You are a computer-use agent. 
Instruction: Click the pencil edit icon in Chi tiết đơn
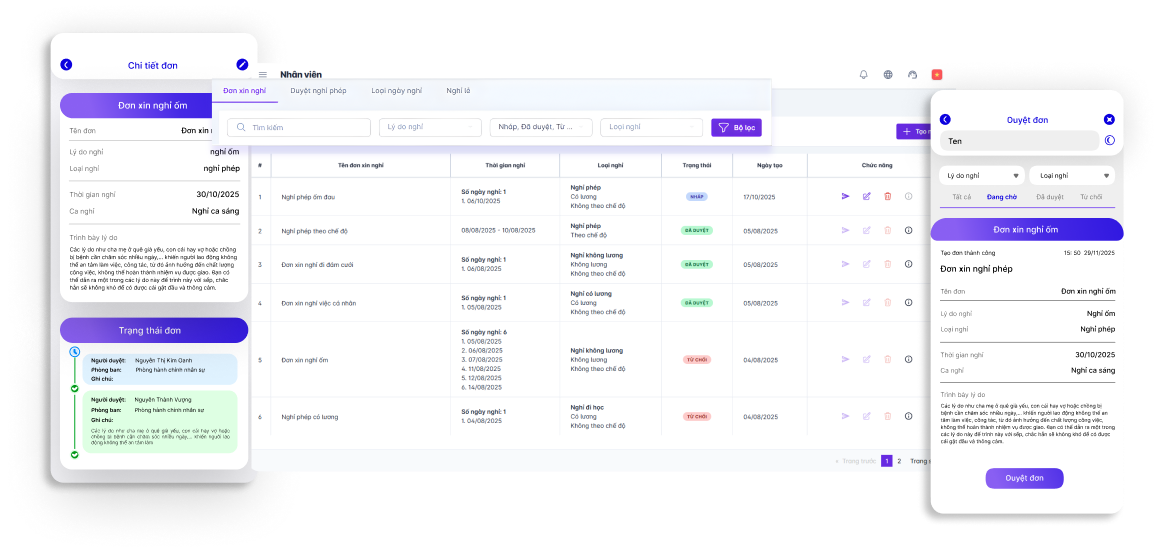tap(242, 65)
